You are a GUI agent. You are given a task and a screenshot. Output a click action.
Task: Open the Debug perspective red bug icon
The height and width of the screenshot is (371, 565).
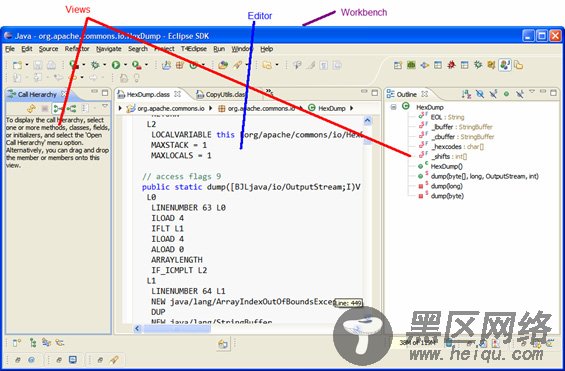tap(451, 65)
